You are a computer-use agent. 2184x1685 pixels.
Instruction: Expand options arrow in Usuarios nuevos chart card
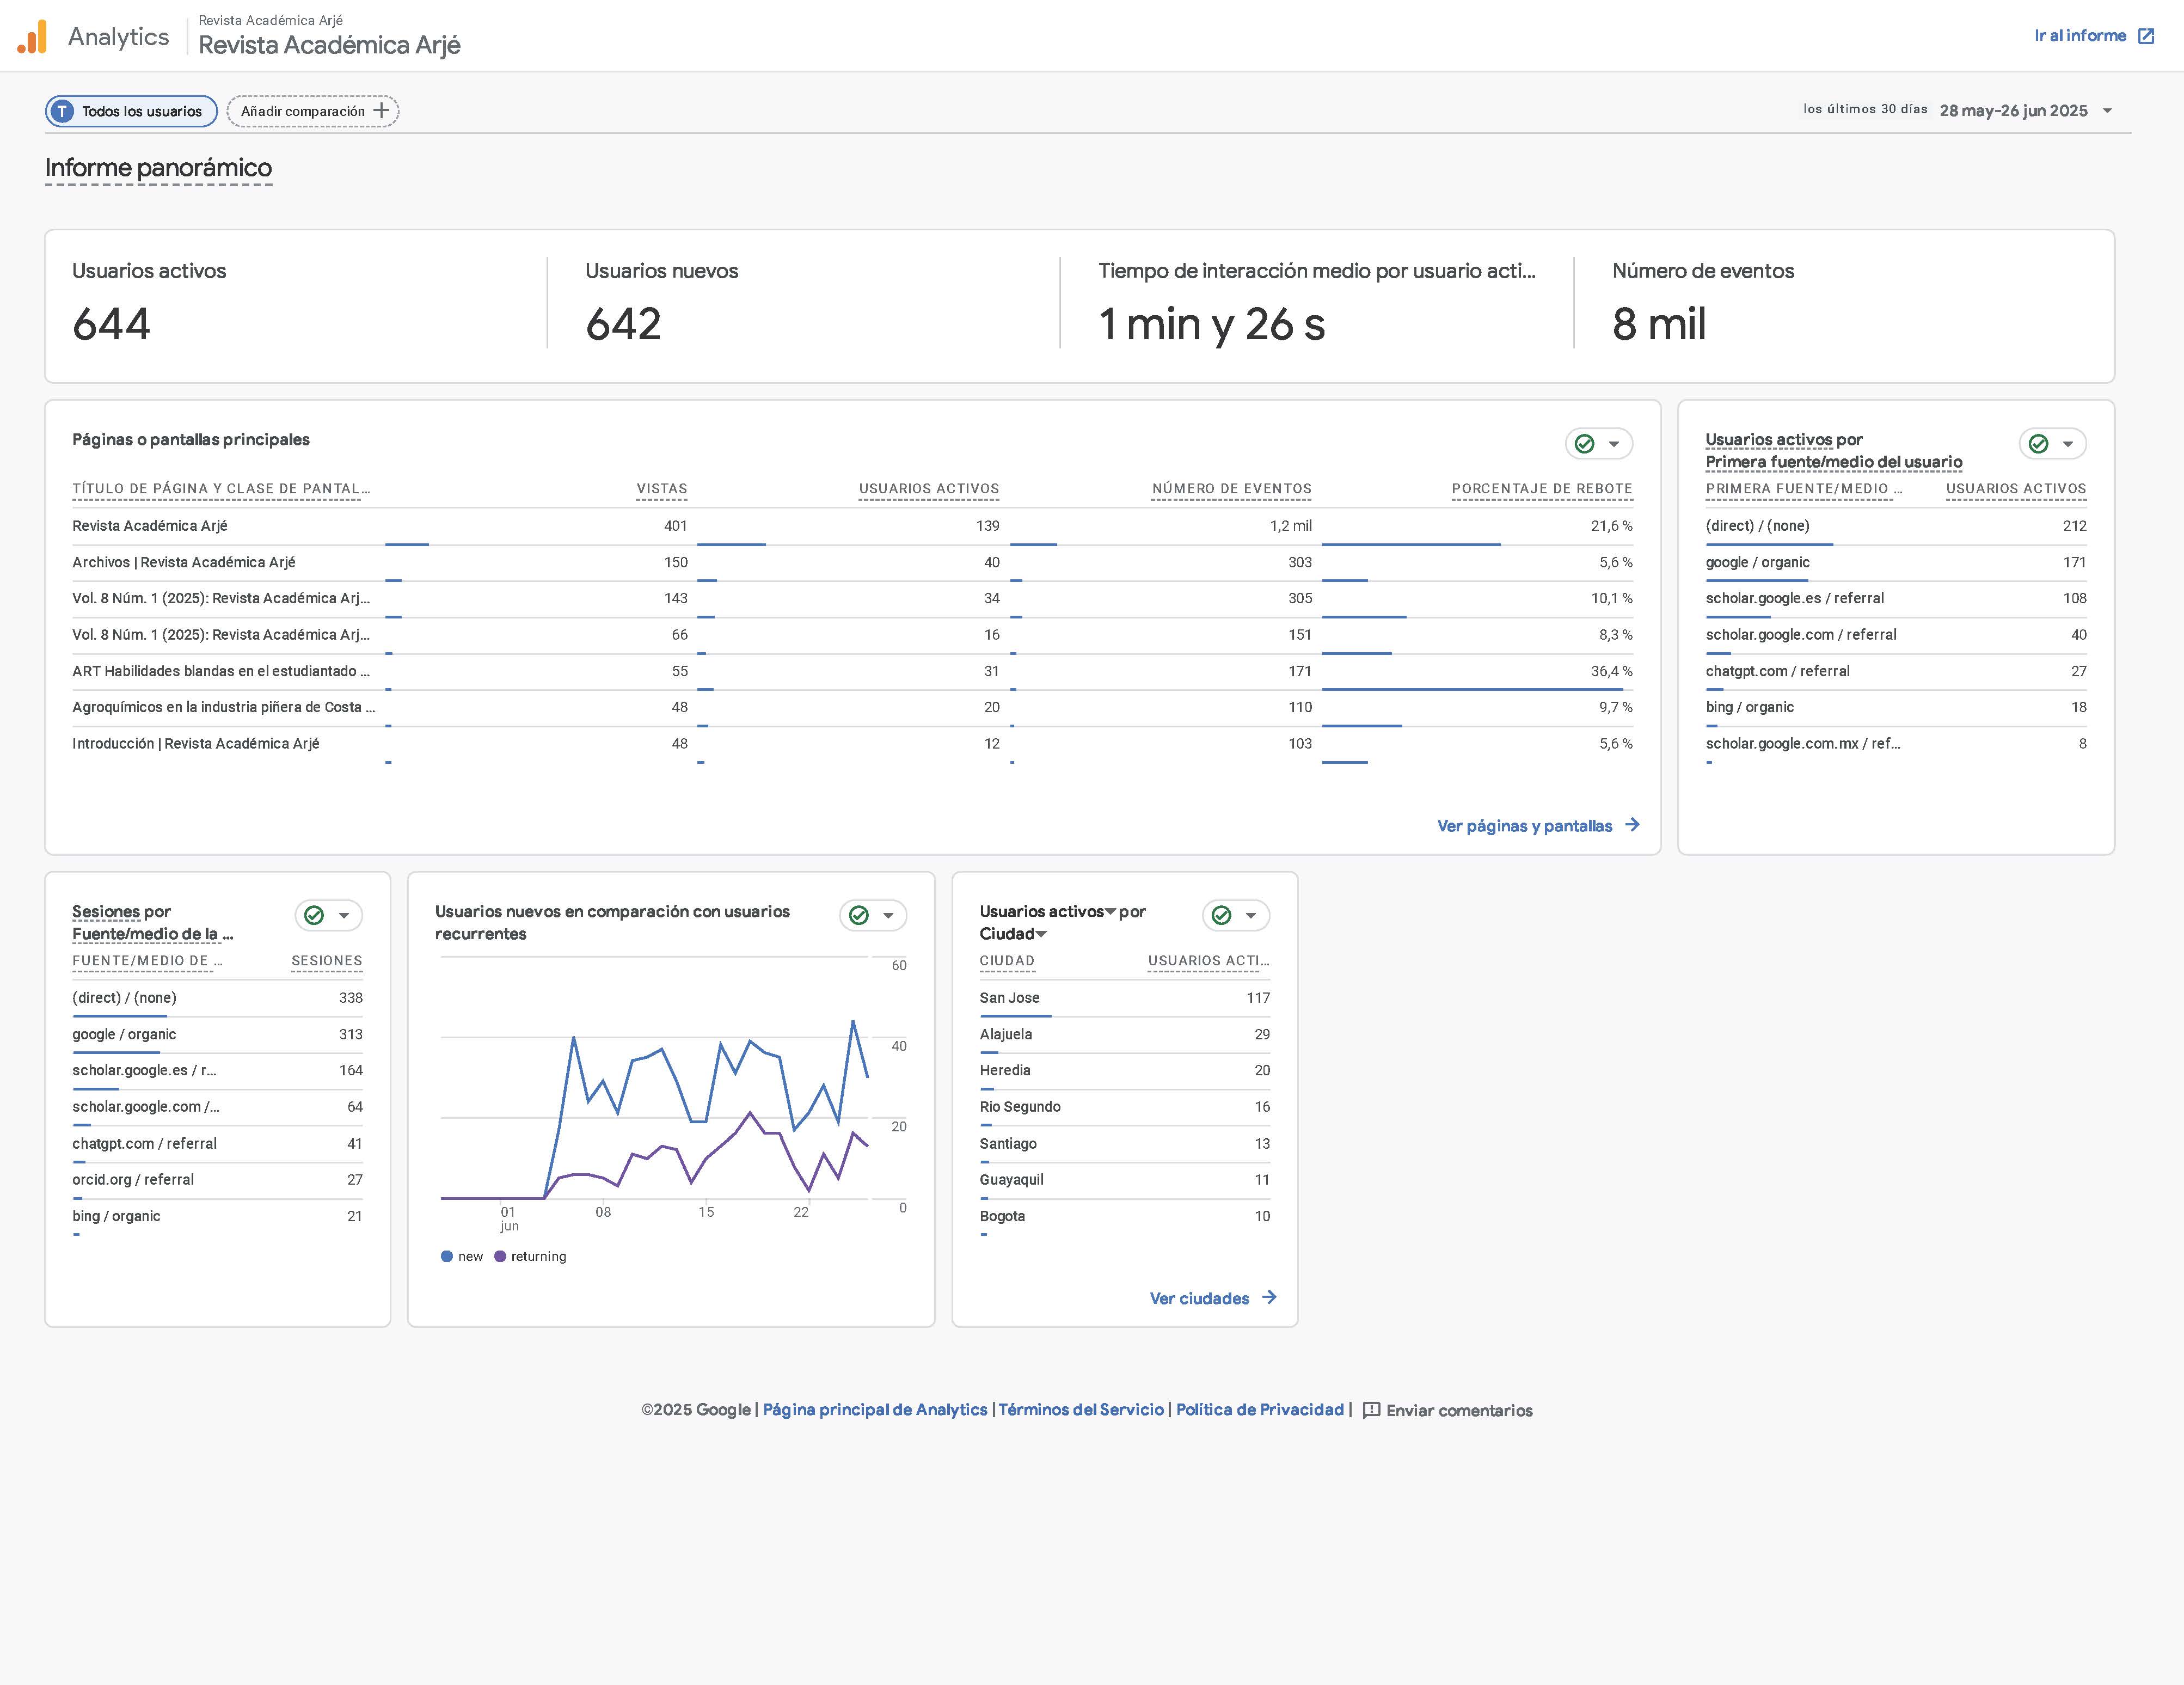point(887,915)
